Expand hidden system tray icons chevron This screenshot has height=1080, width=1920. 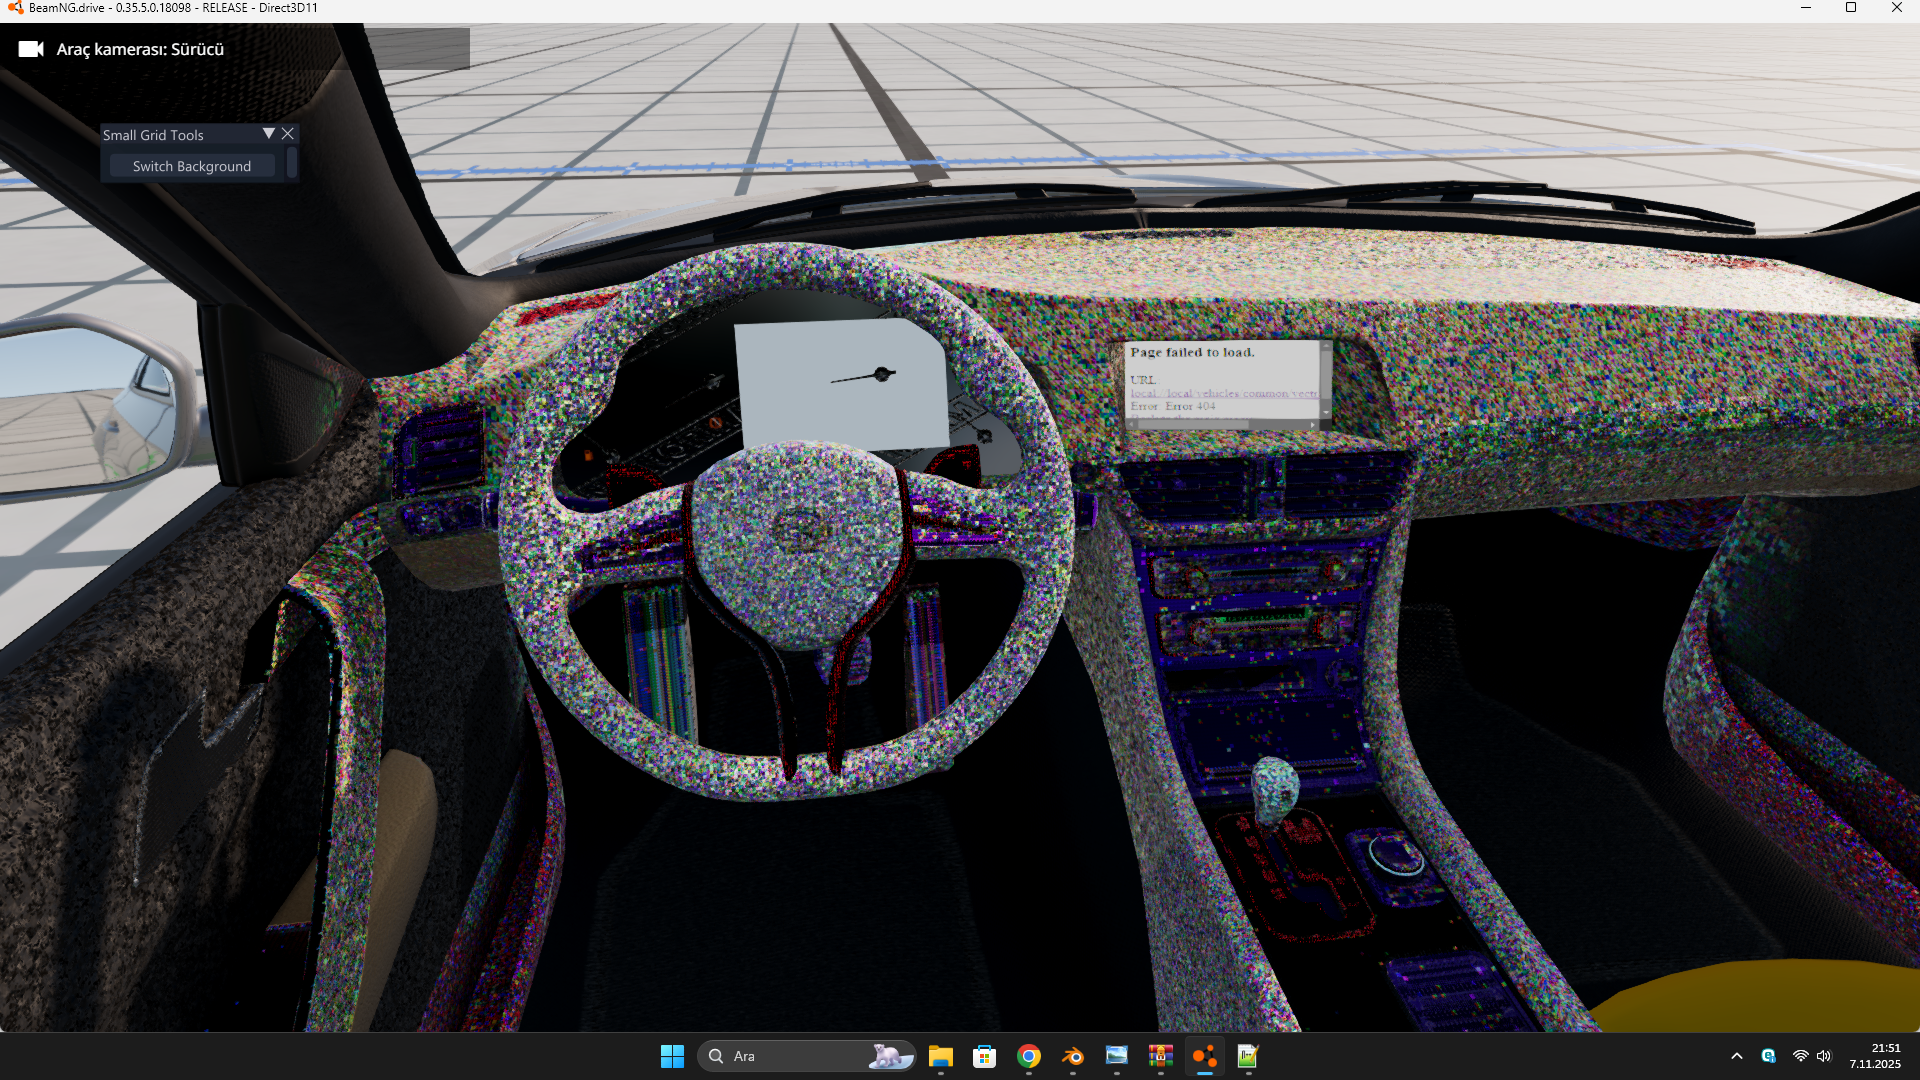[1737, 1056]
